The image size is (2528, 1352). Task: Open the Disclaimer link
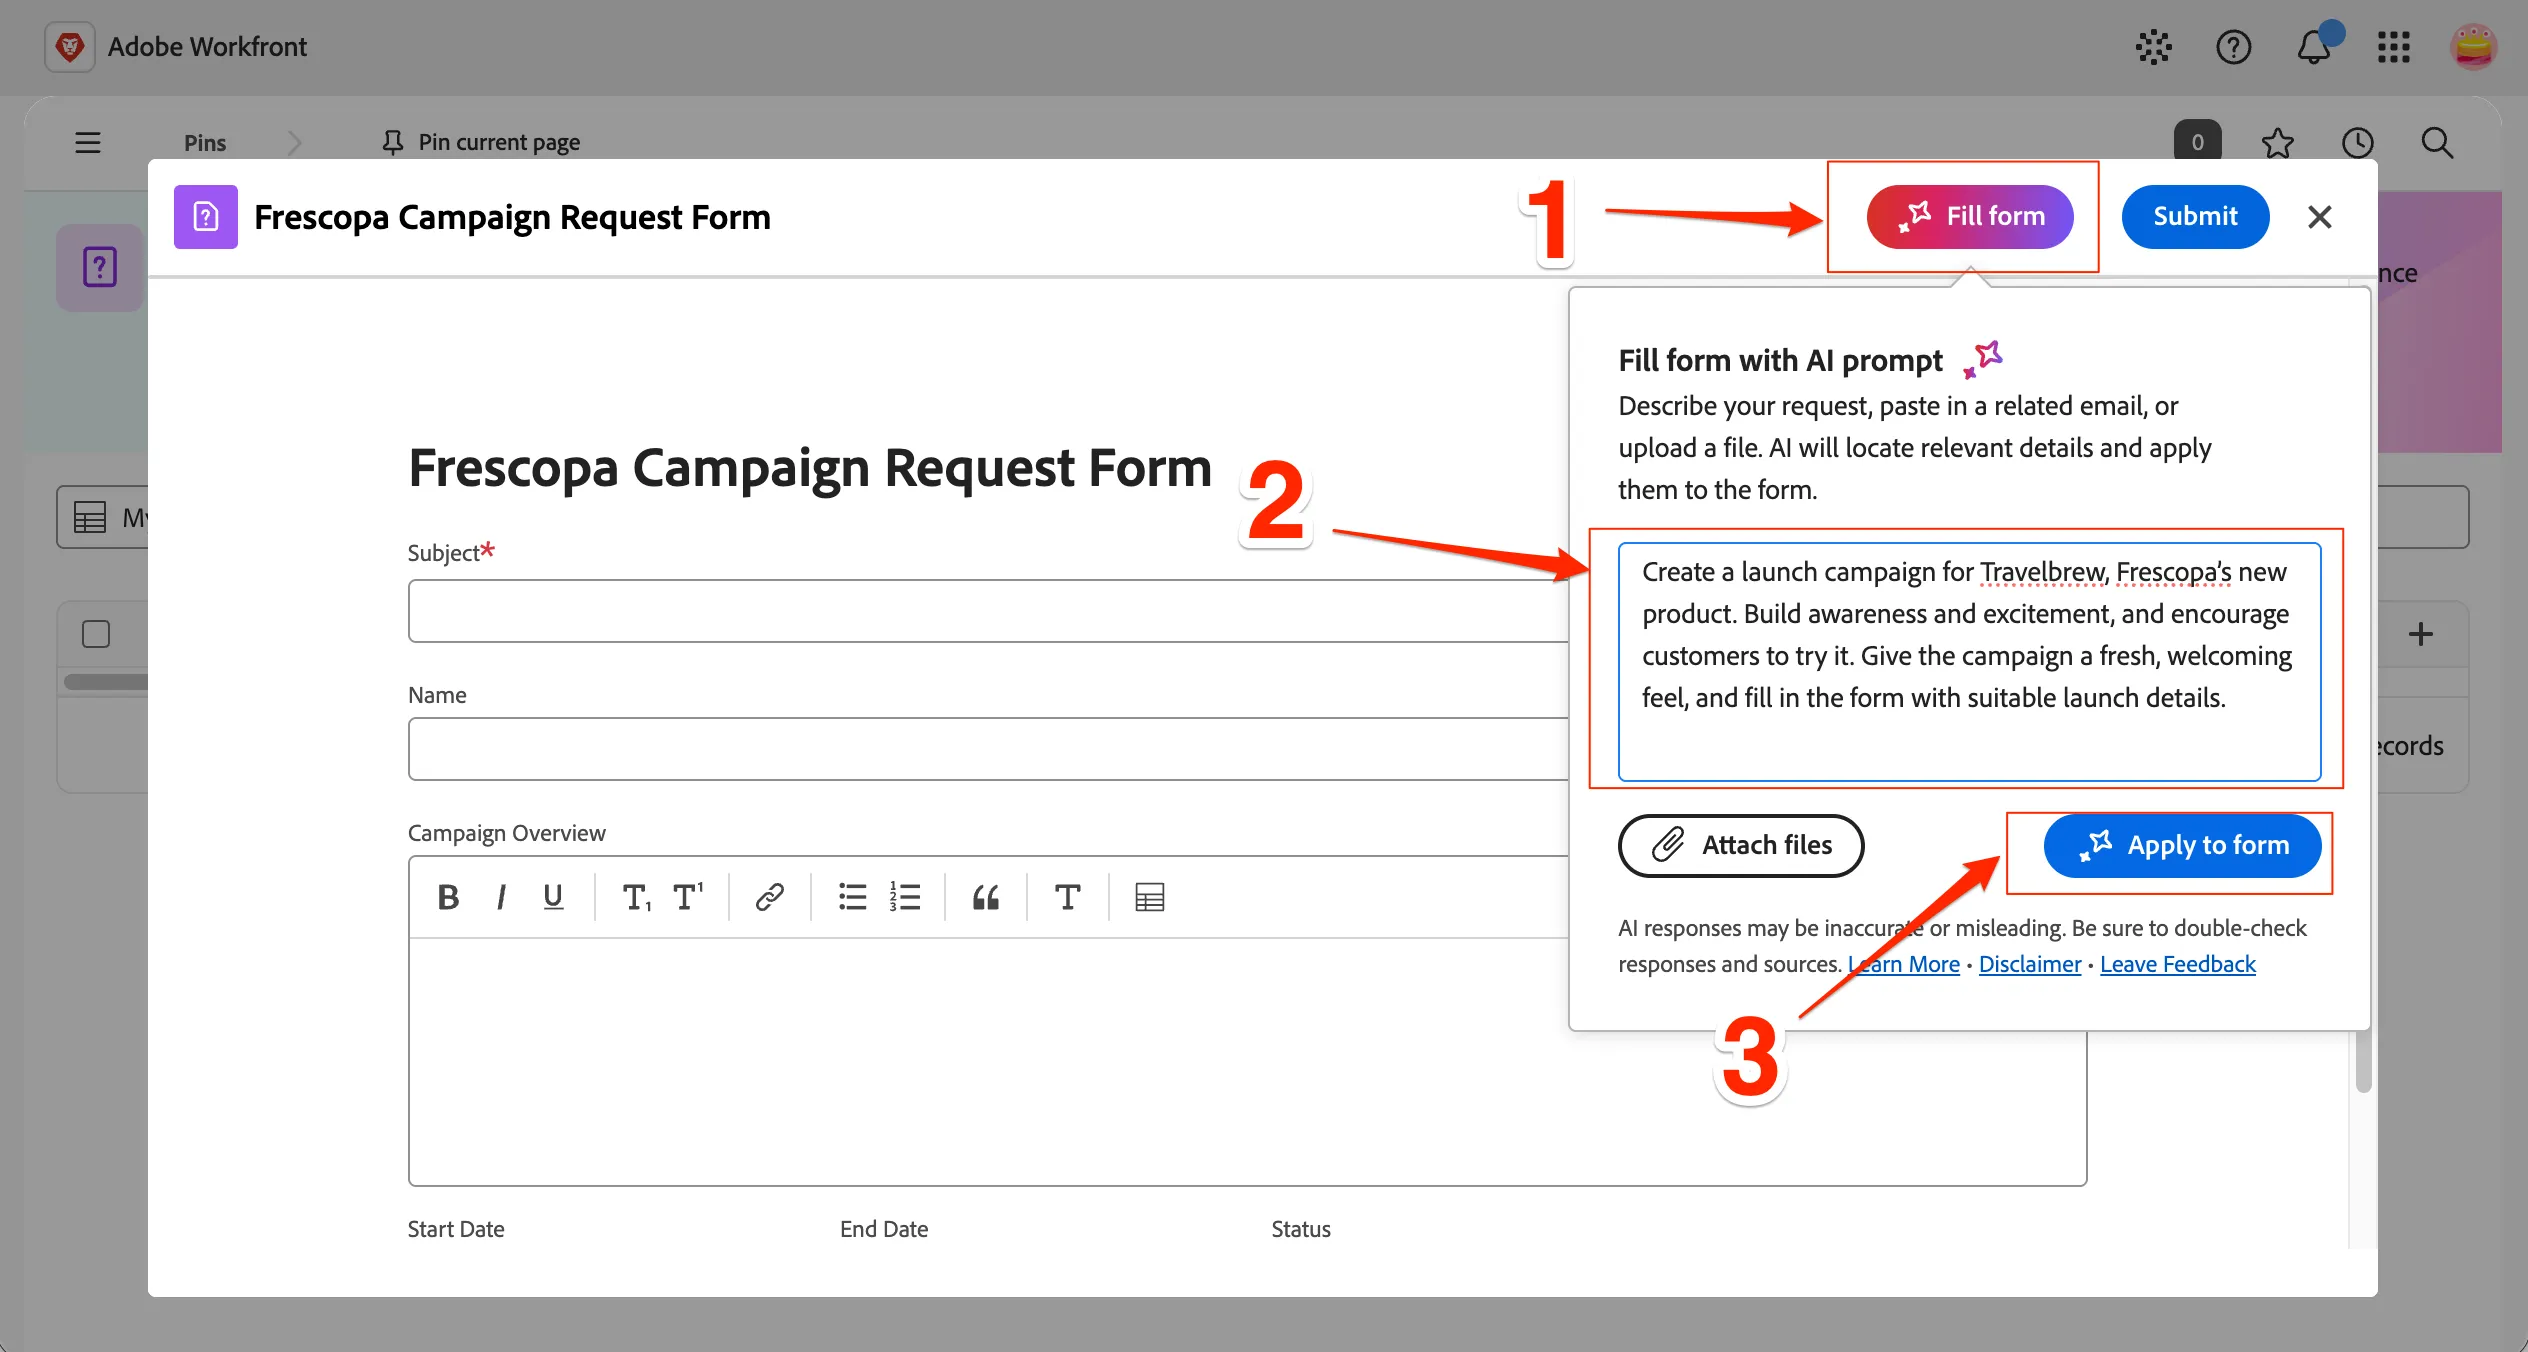pos(2029,964)
